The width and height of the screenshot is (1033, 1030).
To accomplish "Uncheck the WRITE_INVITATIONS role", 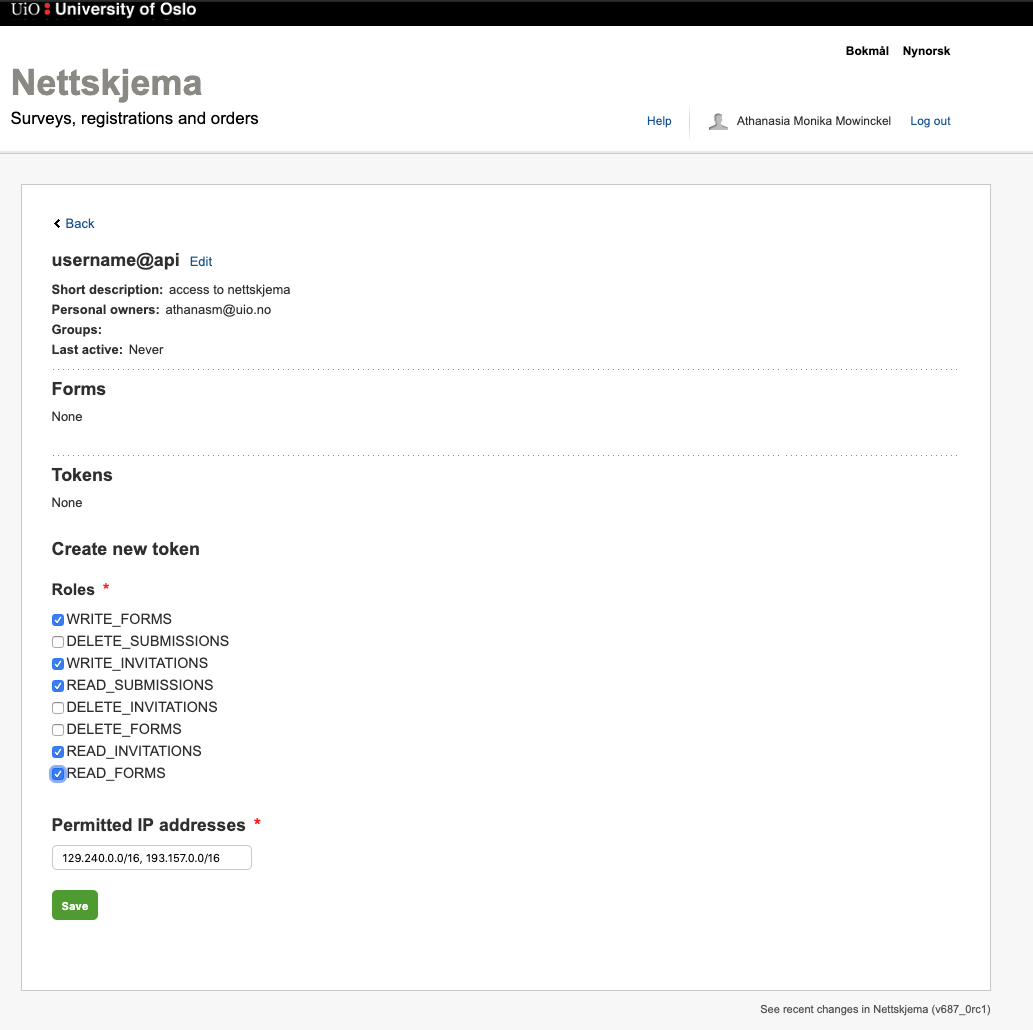I will tap(58, 664).
